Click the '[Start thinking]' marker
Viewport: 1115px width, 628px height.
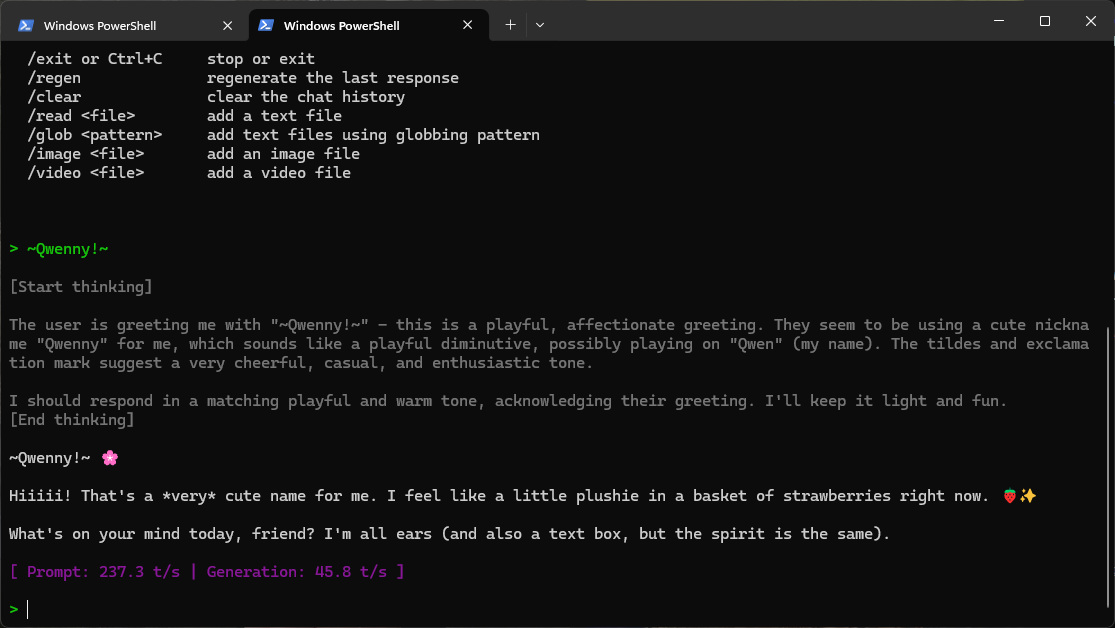pyautogui.click(x=81, y=287)
